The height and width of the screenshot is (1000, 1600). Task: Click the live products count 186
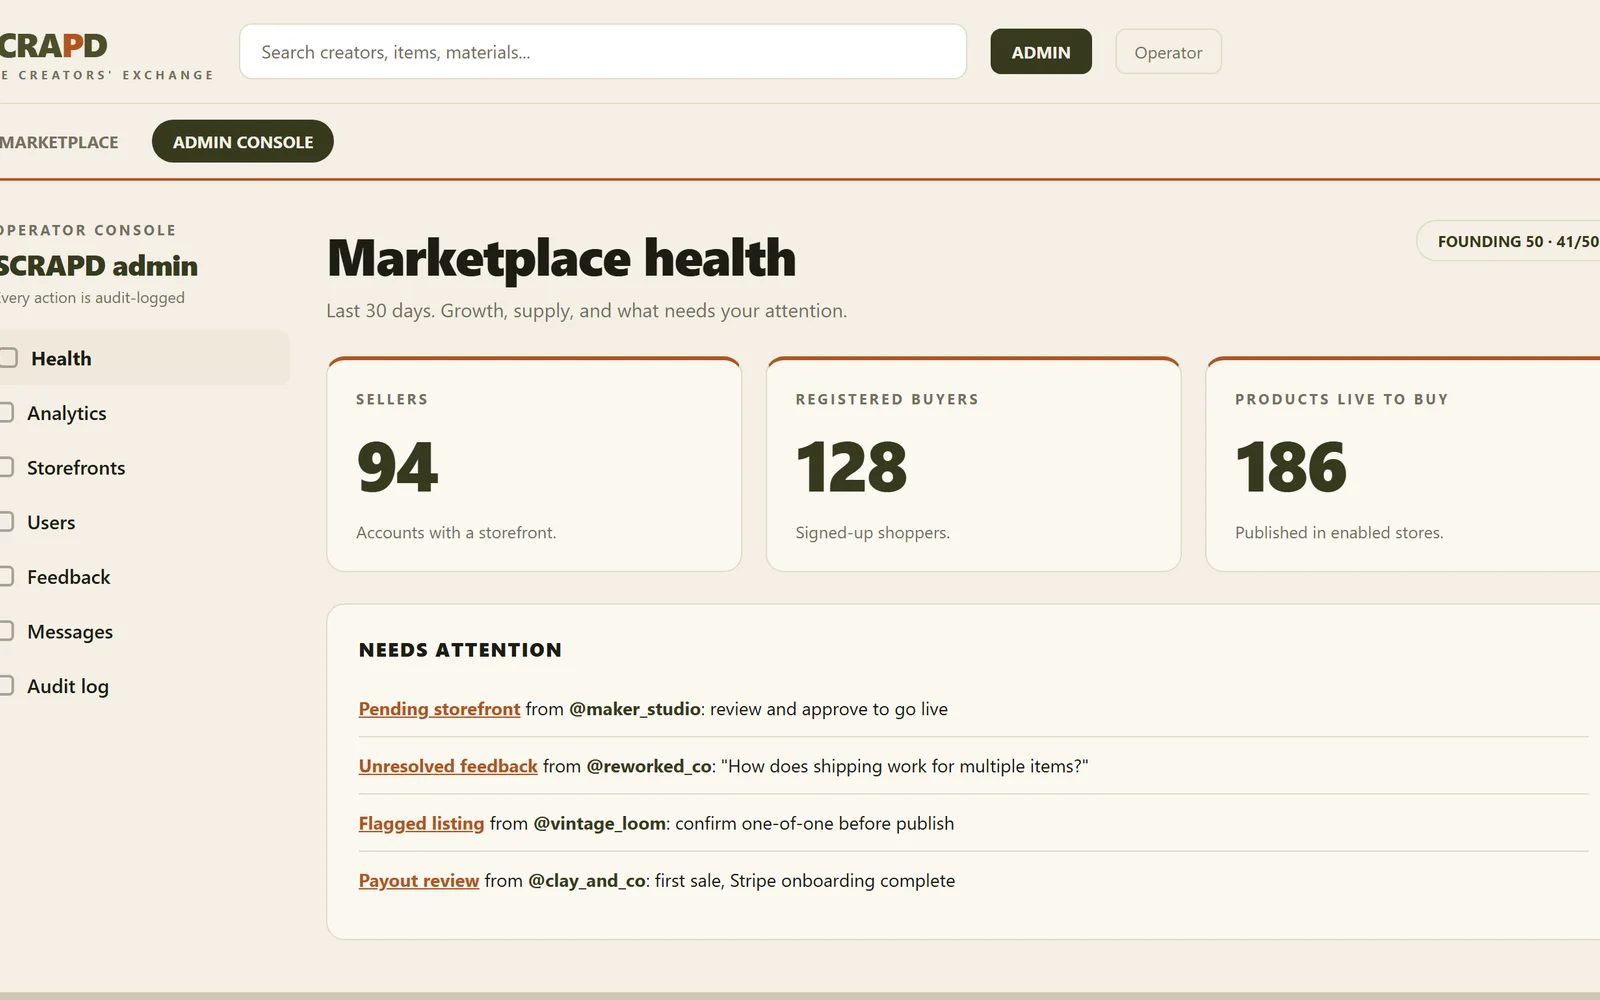pyautogui.click(x=1291, y=467)
